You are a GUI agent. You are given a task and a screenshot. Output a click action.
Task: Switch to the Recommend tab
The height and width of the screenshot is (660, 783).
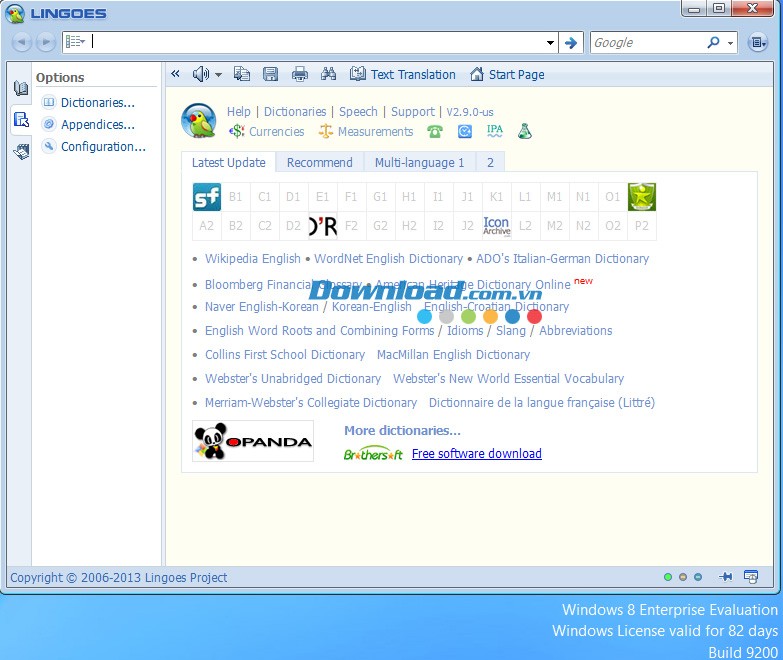[x=319, y=162]
